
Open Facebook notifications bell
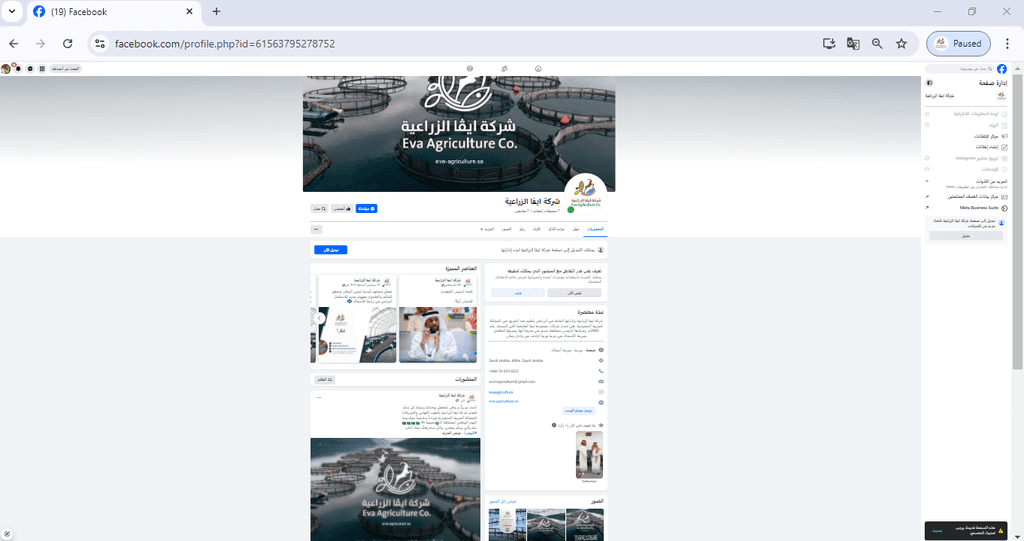tap(18, 69)
